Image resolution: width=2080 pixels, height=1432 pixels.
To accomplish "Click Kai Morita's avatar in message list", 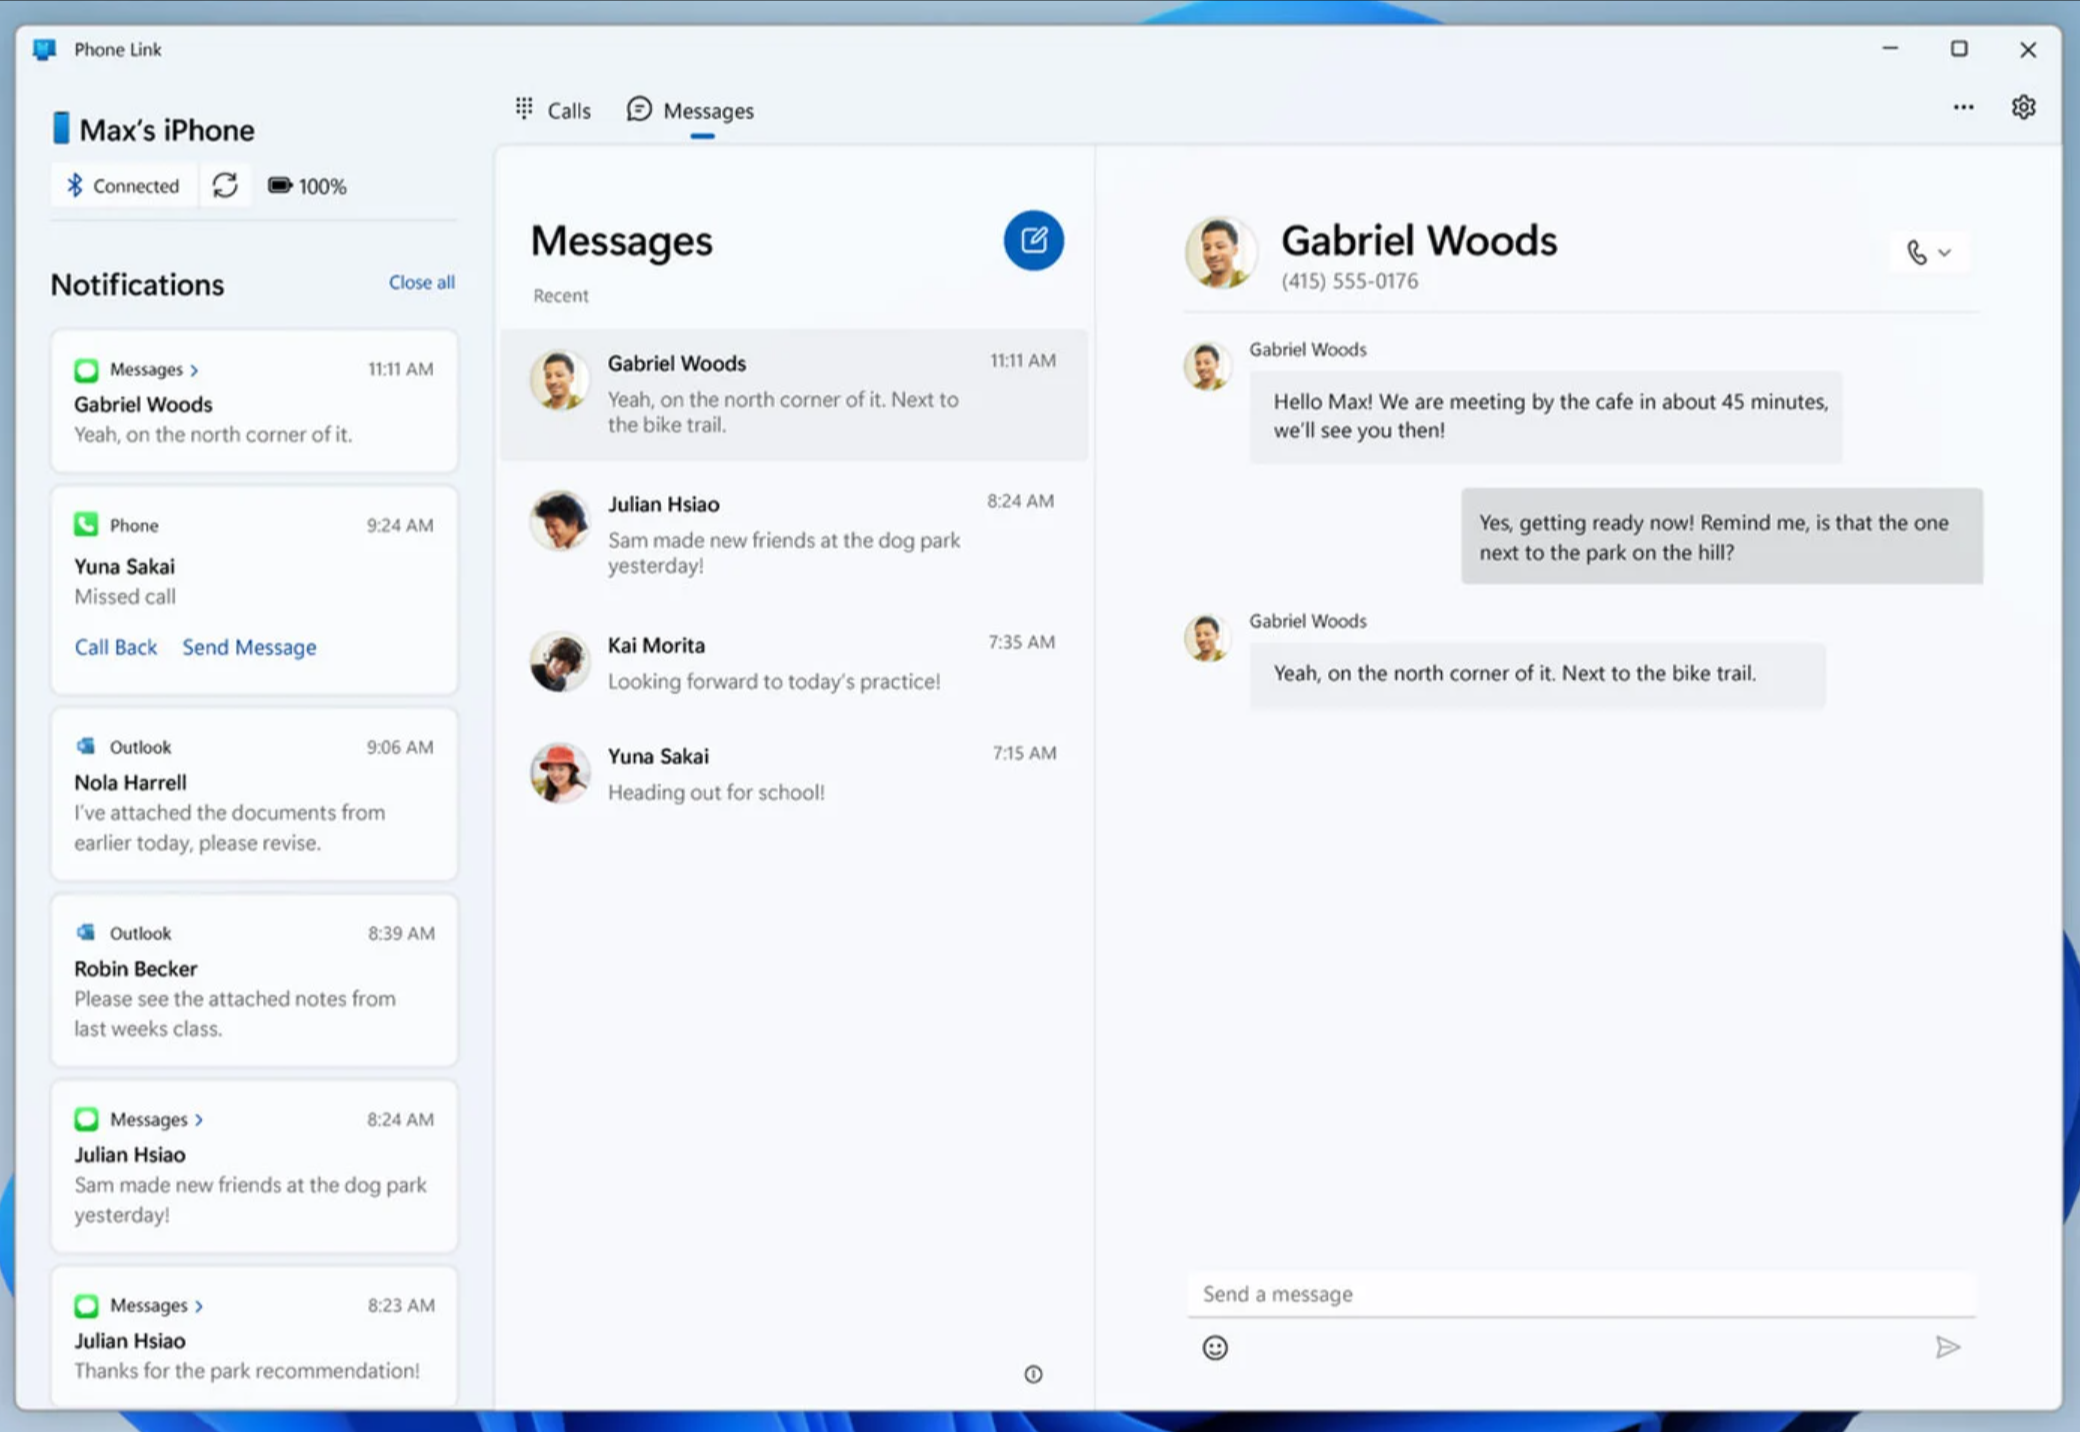I will [559, 661].
